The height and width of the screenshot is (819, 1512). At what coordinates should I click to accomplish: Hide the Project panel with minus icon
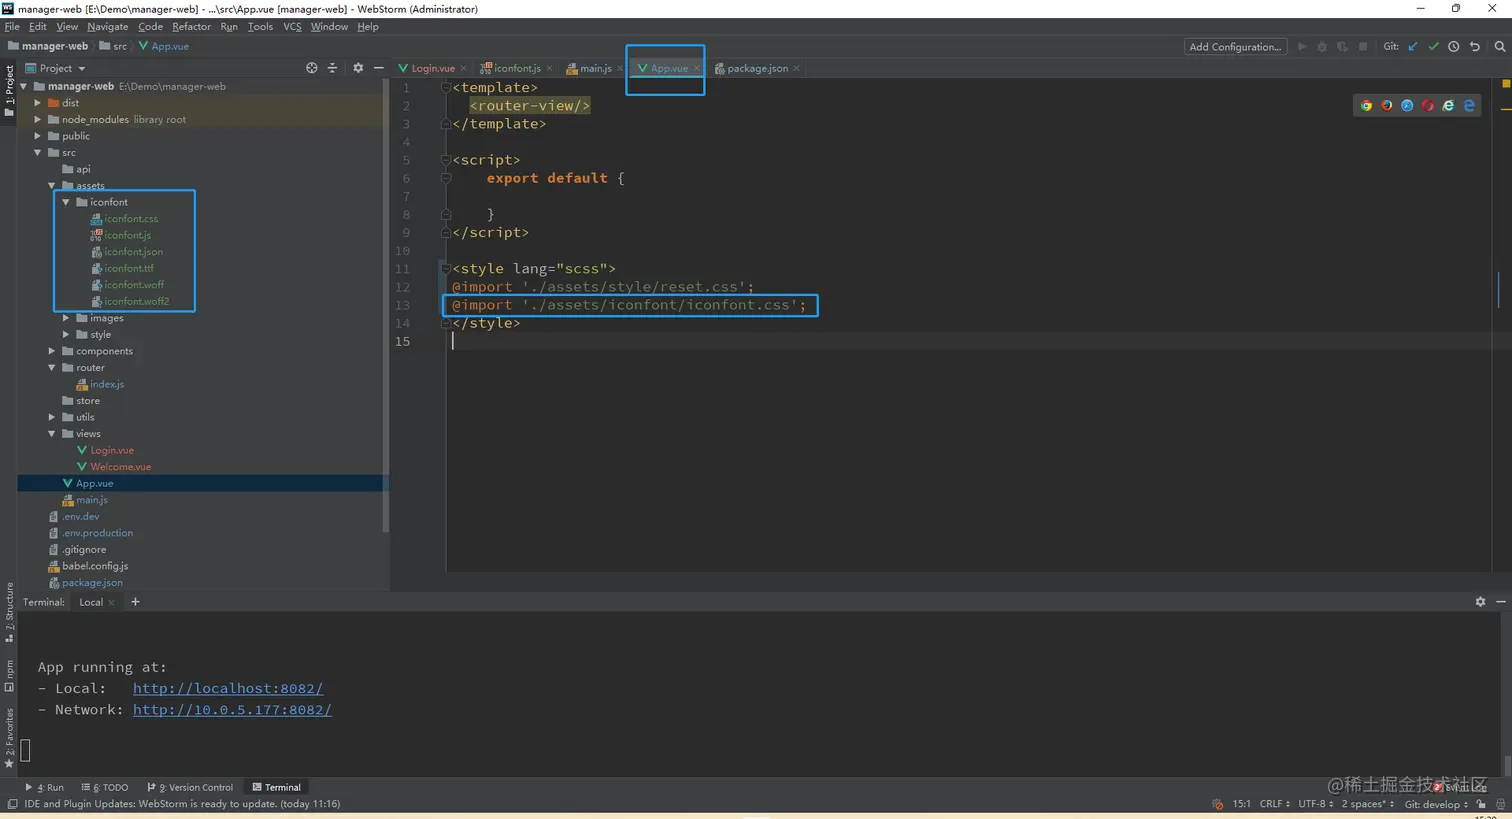pyautogui.click(x=379, y=68)
